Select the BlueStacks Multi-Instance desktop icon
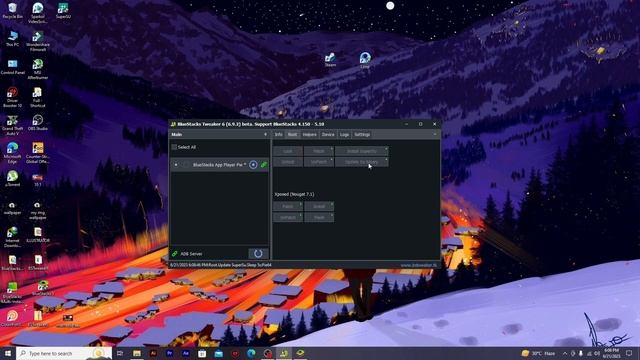 coord(12,293)
